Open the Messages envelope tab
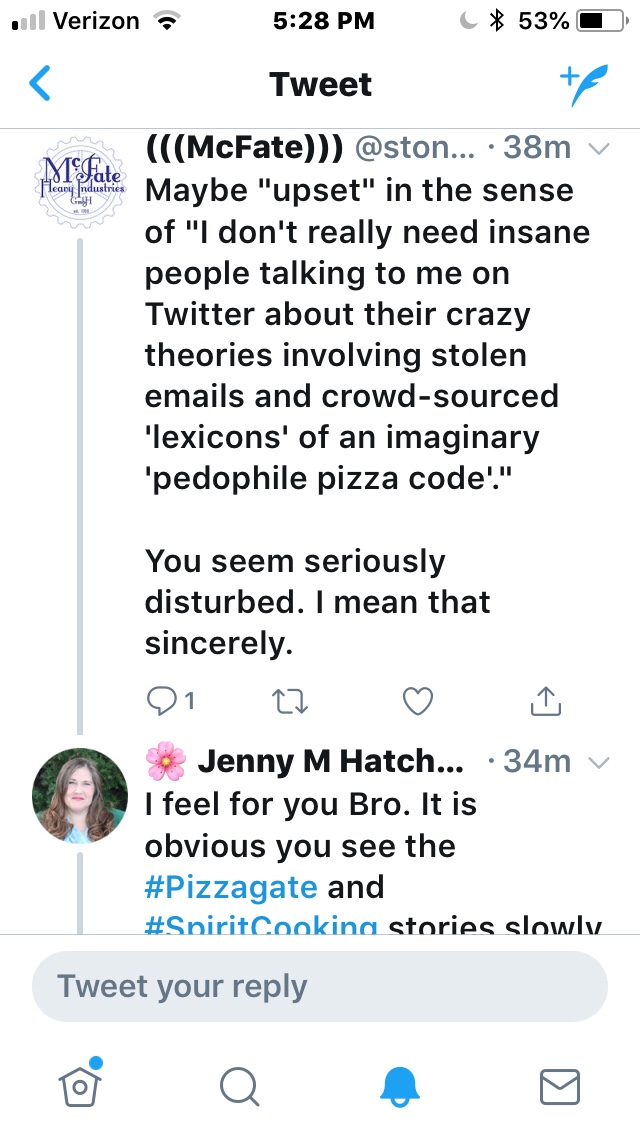This screenshot has height=1136, width=640. (x=560, y=1085)
